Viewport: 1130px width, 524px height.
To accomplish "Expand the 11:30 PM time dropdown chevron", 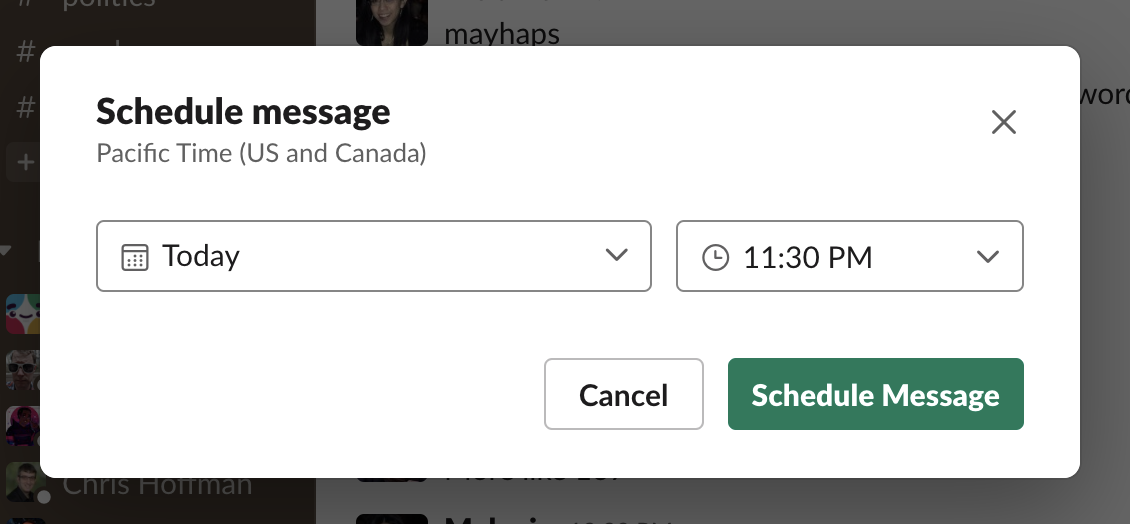I will pos(987,257).
